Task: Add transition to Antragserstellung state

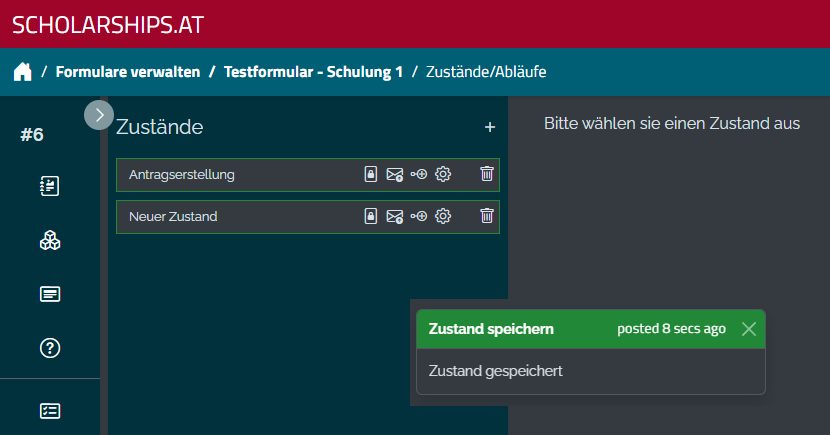Action: pos(419,174)
